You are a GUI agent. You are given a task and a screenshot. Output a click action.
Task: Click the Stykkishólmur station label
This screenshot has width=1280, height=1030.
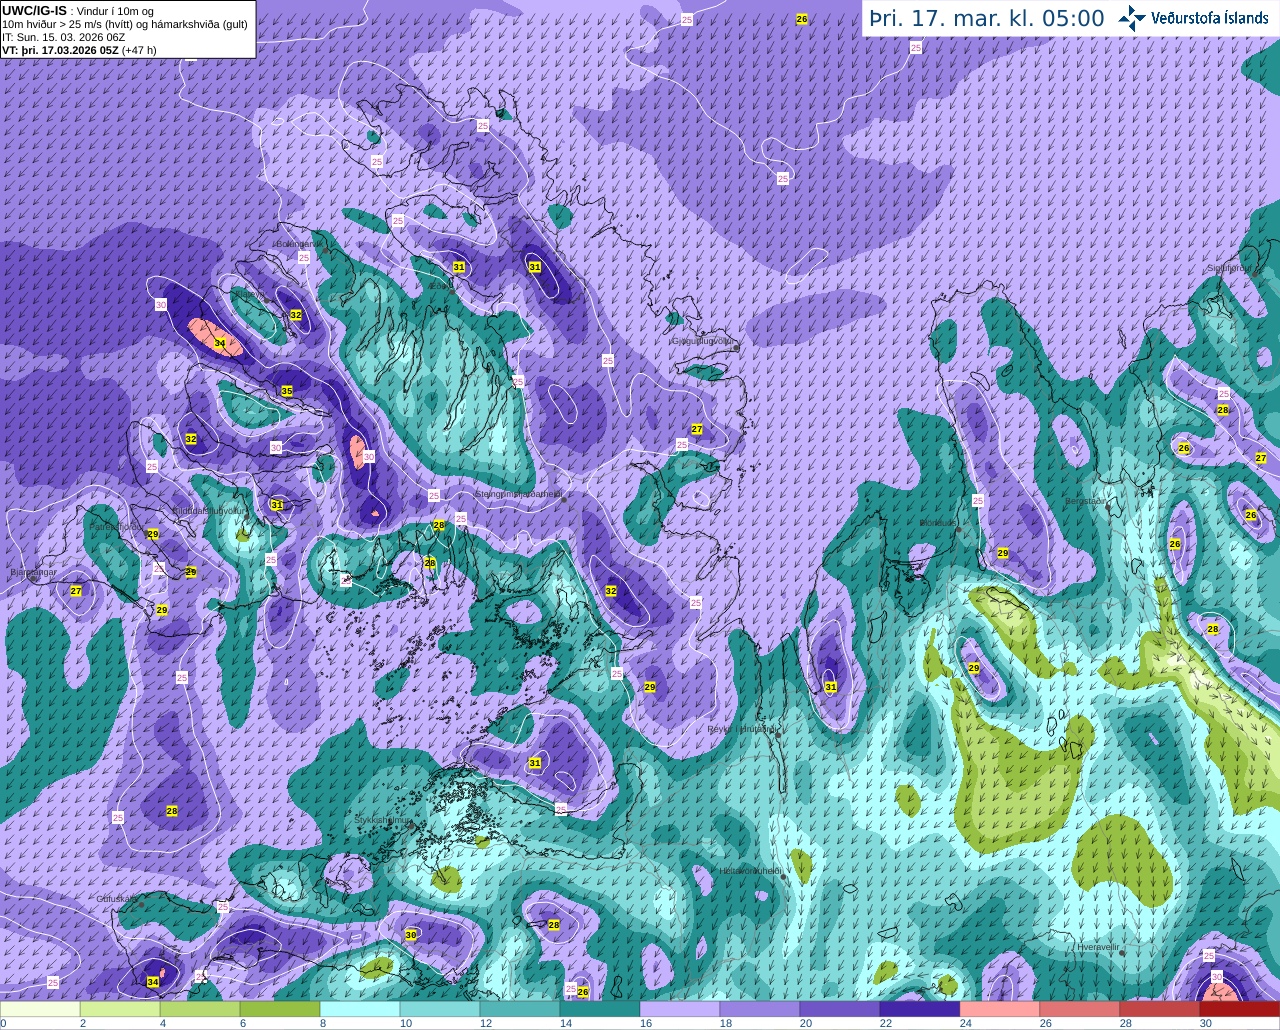tap(383, 820)
